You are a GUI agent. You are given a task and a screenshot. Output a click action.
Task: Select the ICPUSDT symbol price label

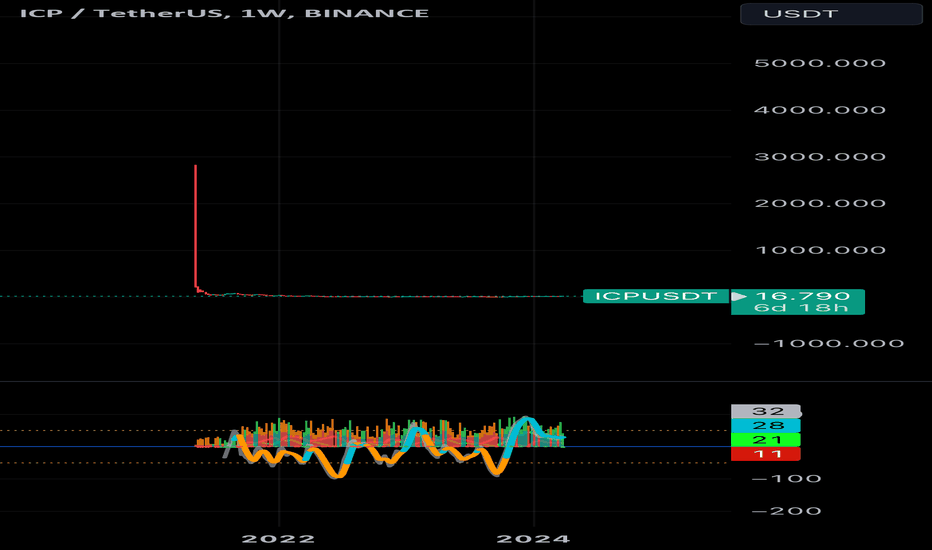[x=656, y=296]
